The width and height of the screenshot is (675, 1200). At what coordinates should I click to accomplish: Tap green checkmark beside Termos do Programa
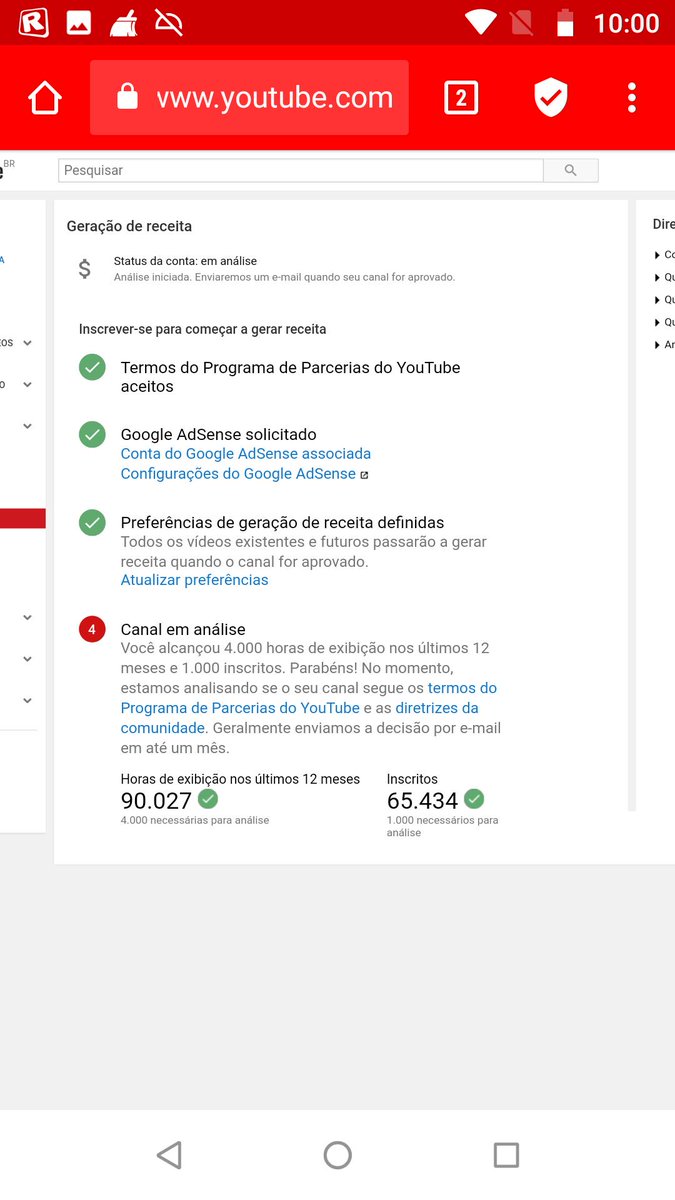(x=92, y=368)
